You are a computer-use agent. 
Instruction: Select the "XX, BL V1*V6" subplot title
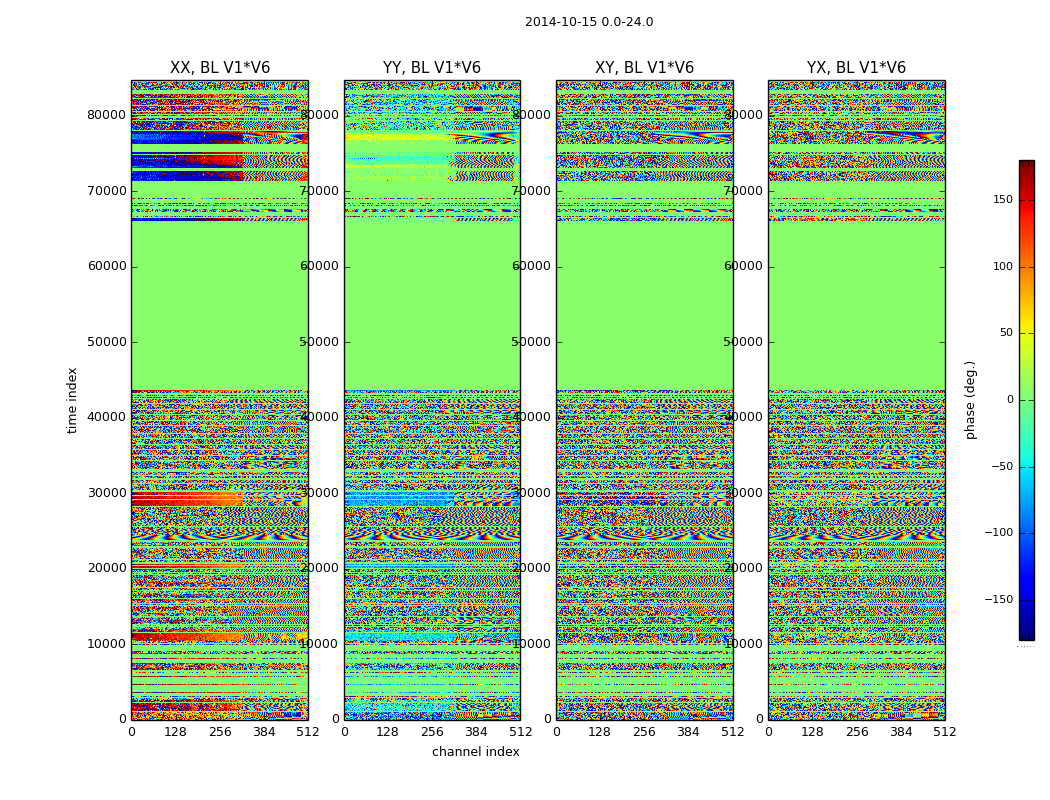(x=220, y=68)
